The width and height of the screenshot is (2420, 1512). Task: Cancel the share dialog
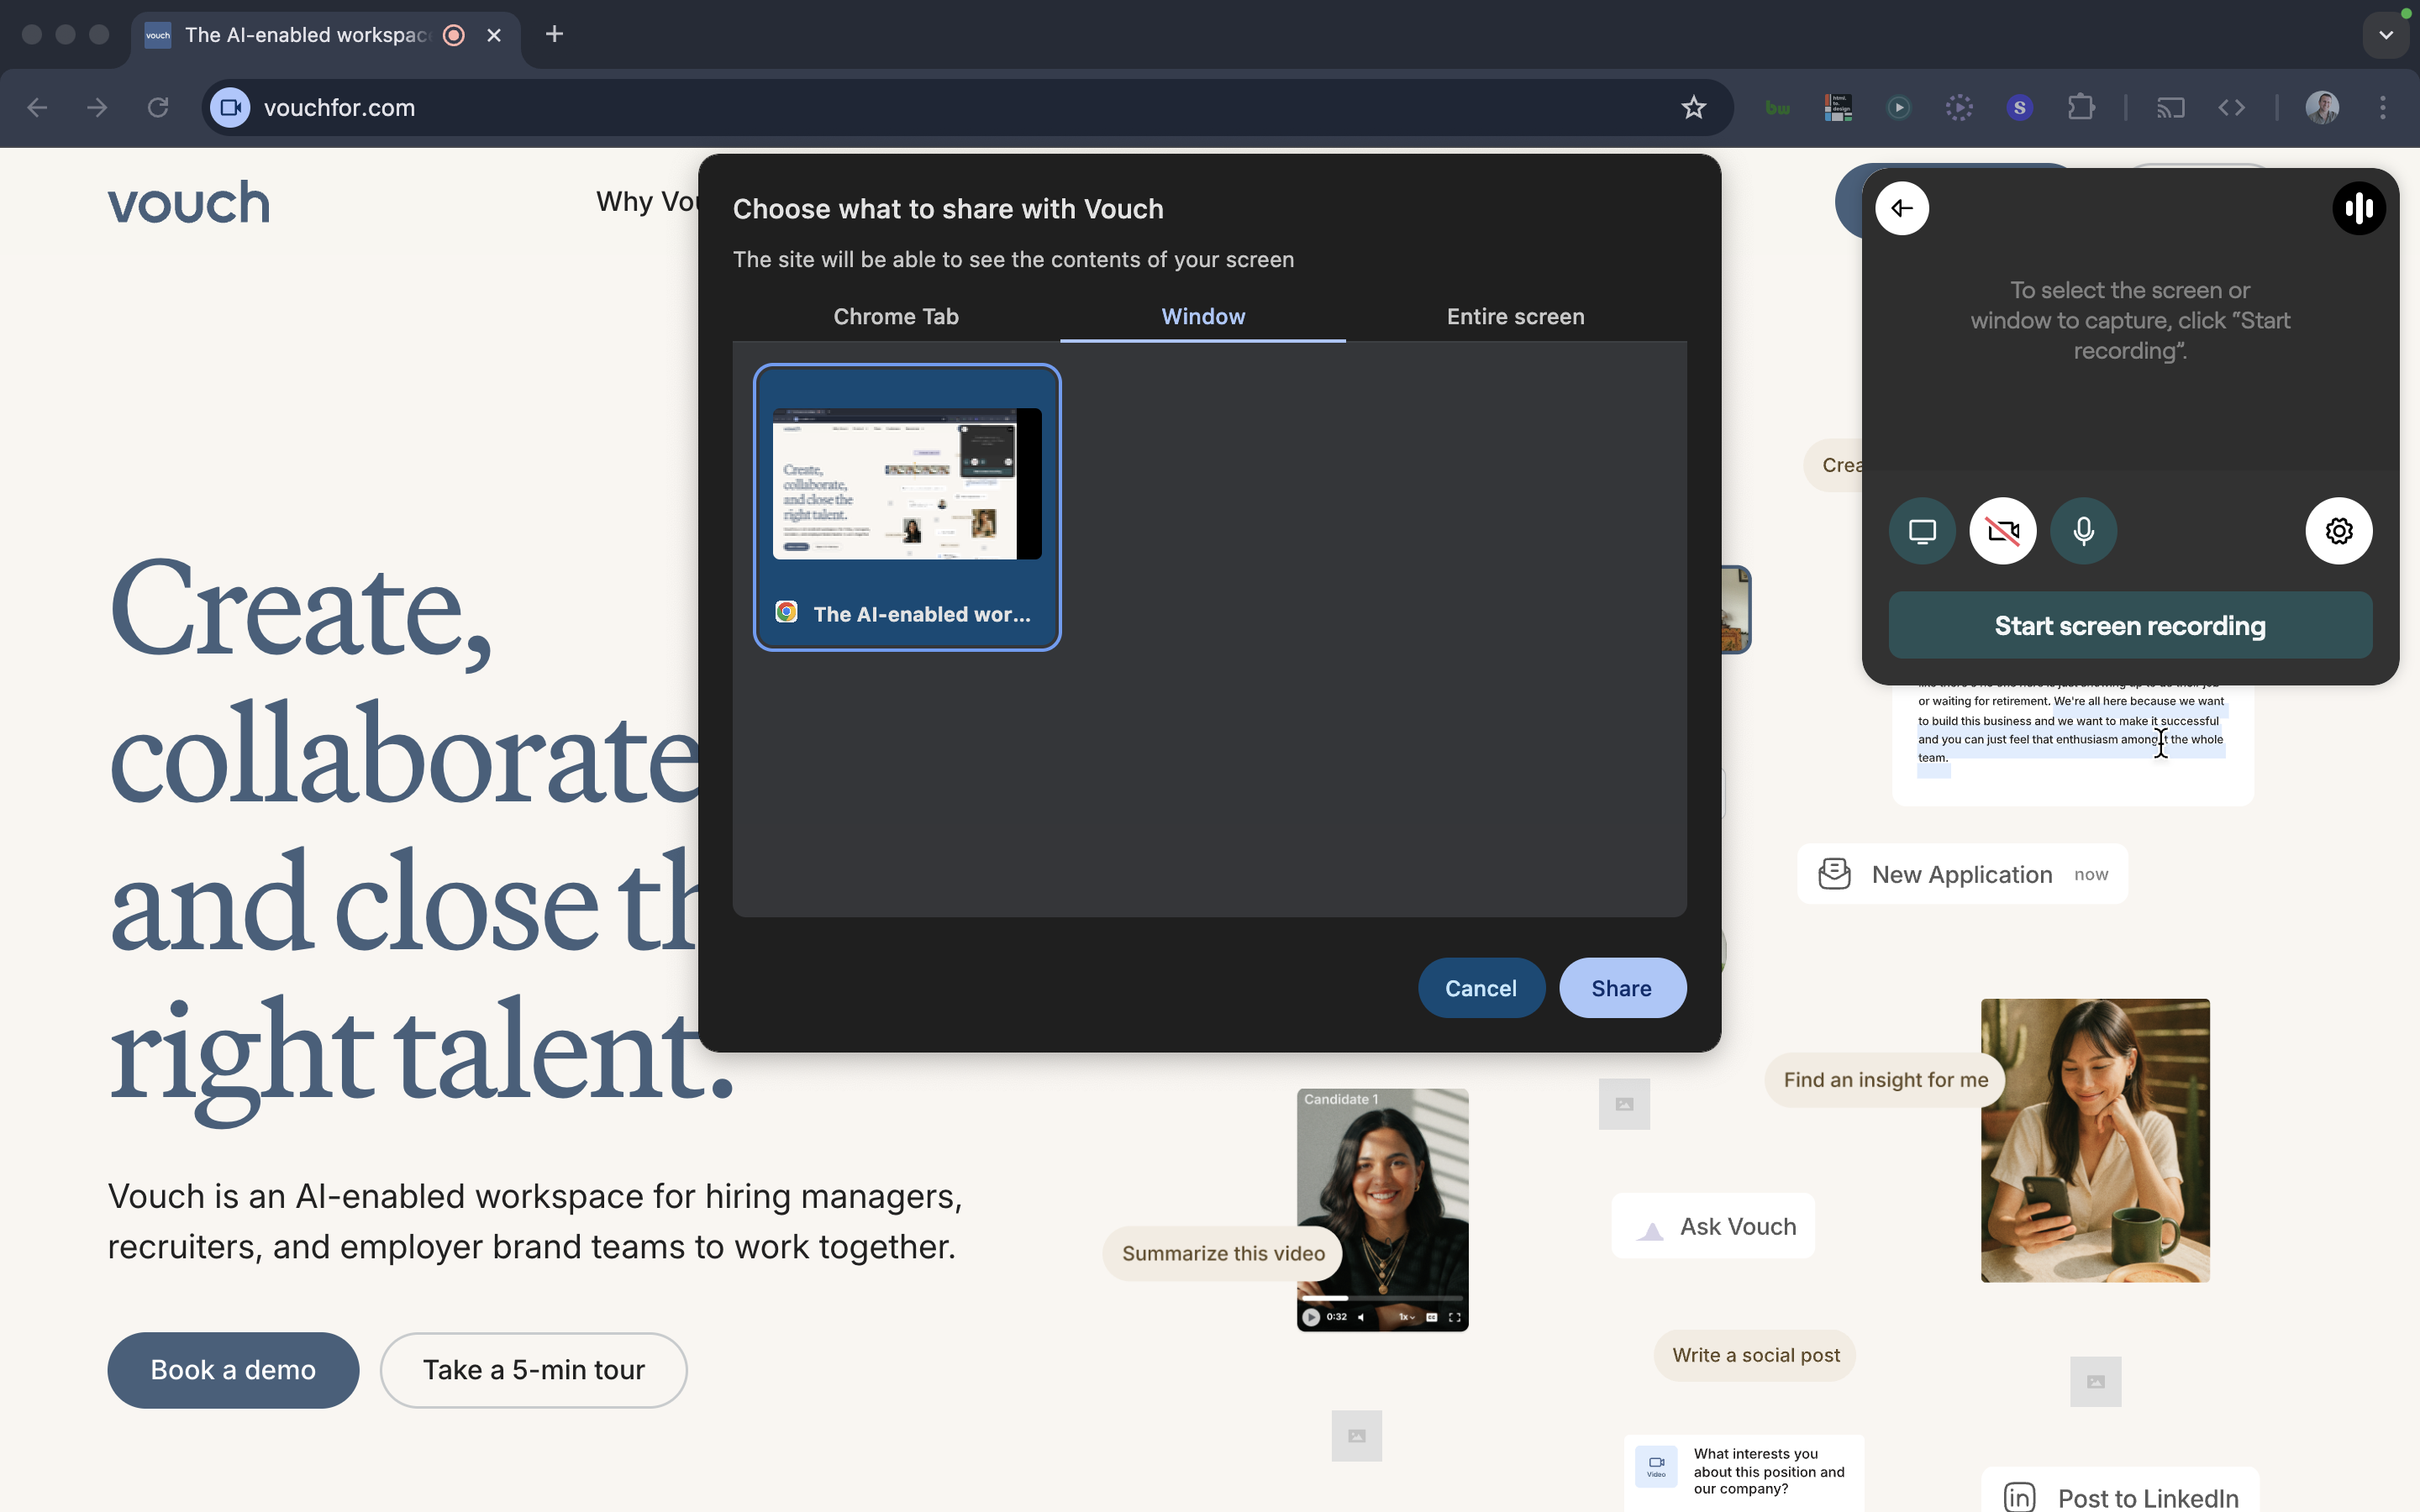[1481, 988]
